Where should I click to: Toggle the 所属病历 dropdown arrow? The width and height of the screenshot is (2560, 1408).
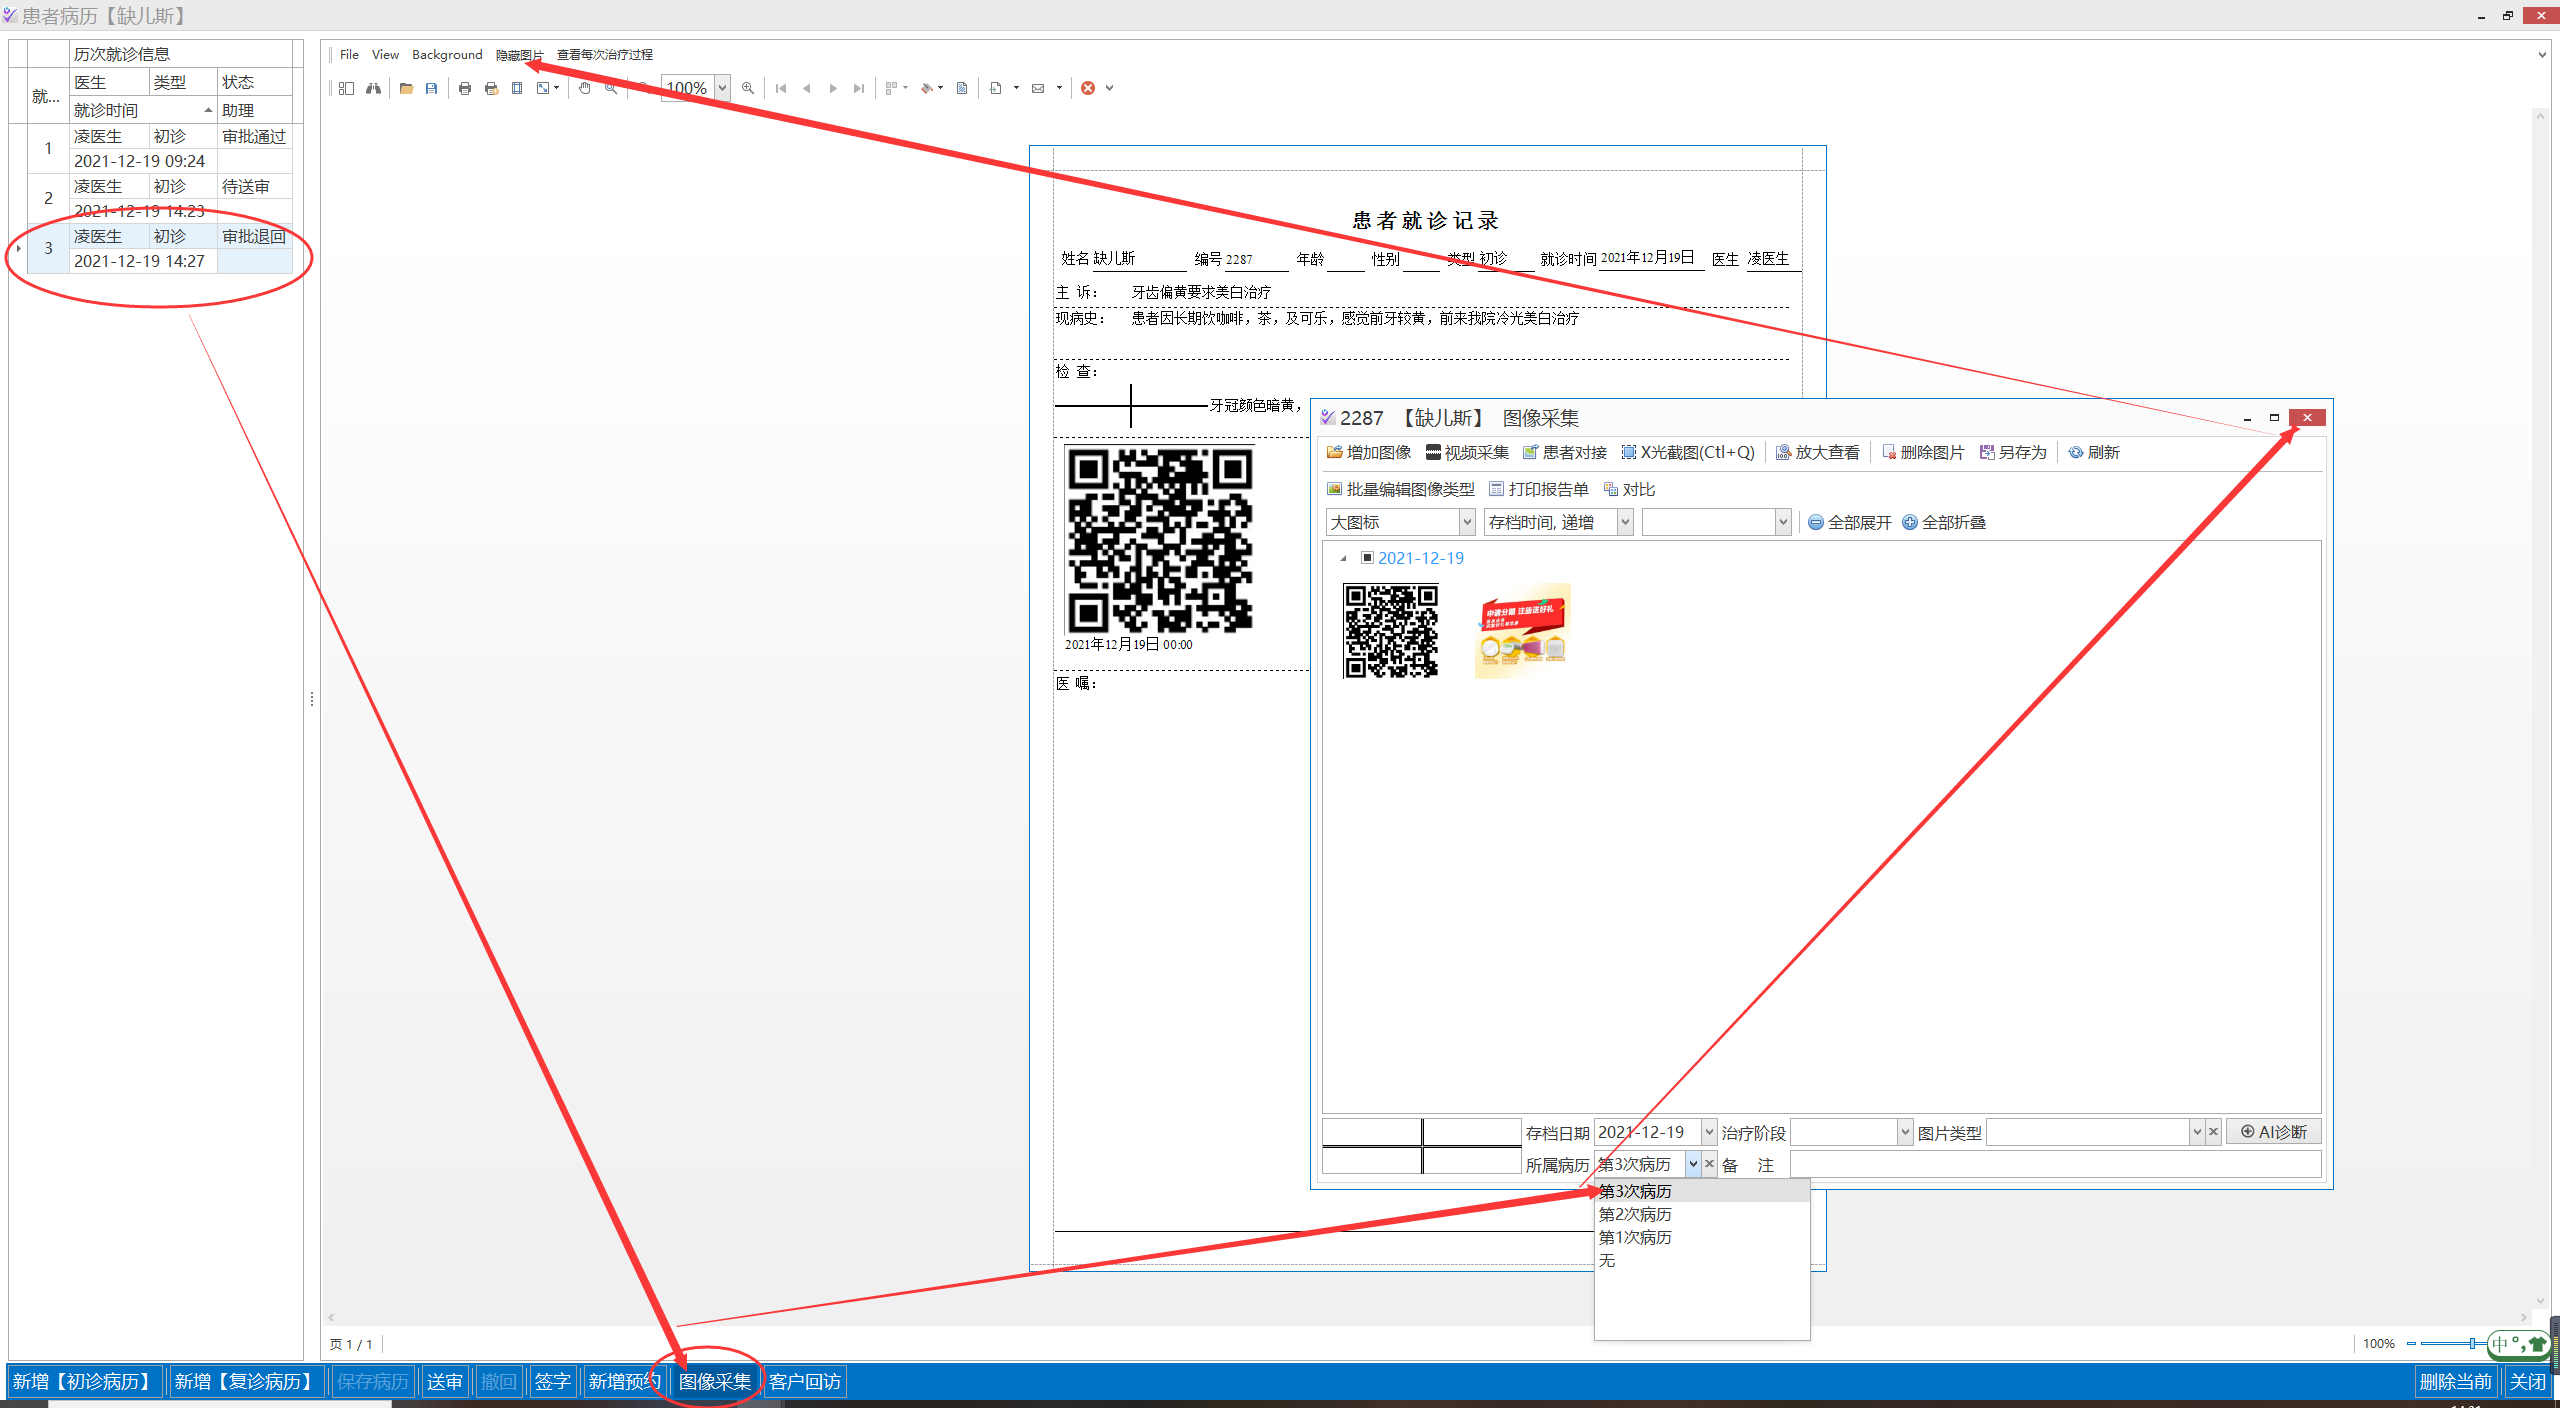click(1692, 1164)
